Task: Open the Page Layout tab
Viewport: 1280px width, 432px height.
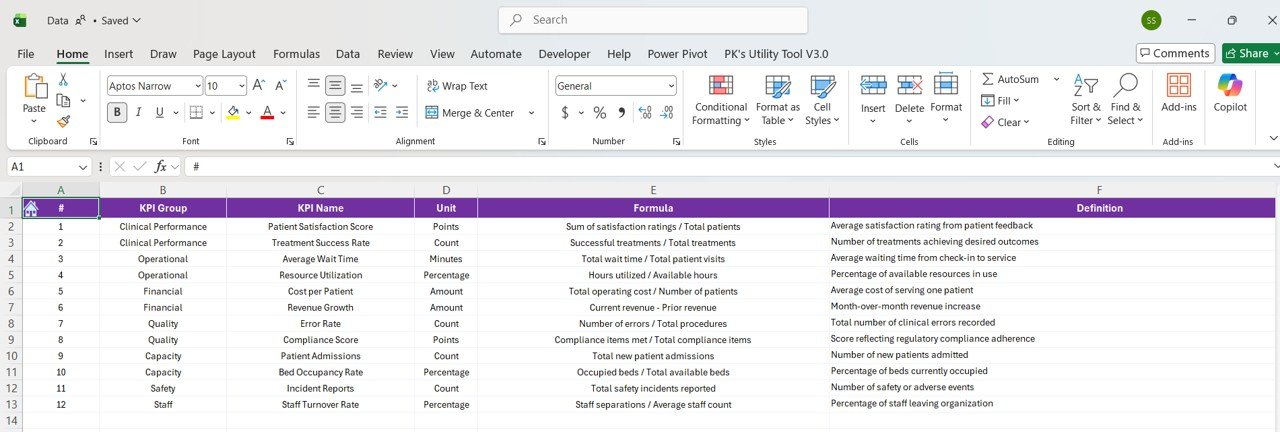Action: point(224,54)
